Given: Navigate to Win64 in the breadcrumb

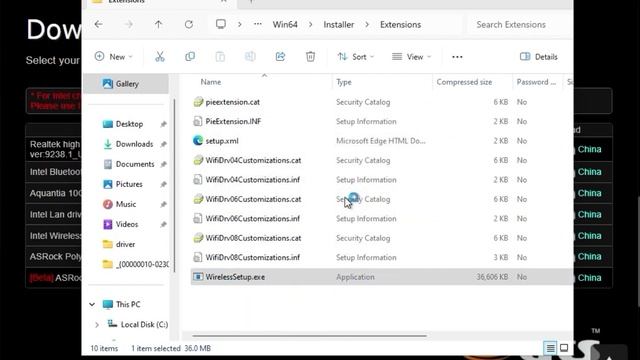Looking at the screenshot, I should click(x=285, y=24).
